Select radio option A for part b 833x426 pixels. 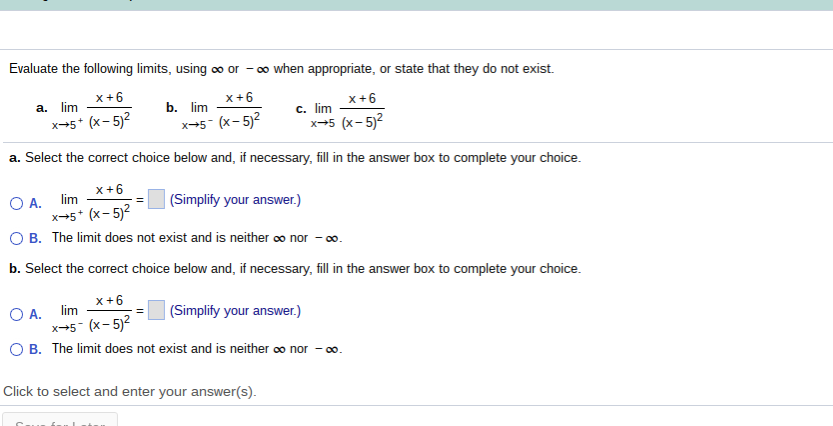[16, 314]
